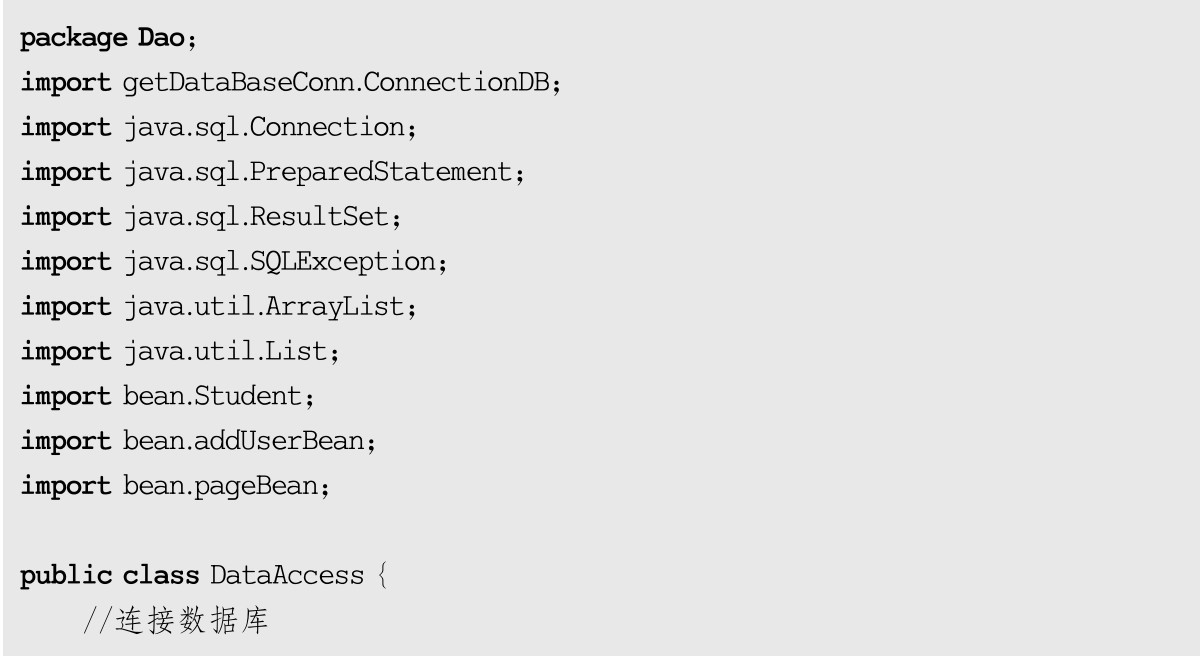The width and height of the screenshot is (1200, 656).
Task: Click the java.sql.SQLException import text
Action: (280, 262)
